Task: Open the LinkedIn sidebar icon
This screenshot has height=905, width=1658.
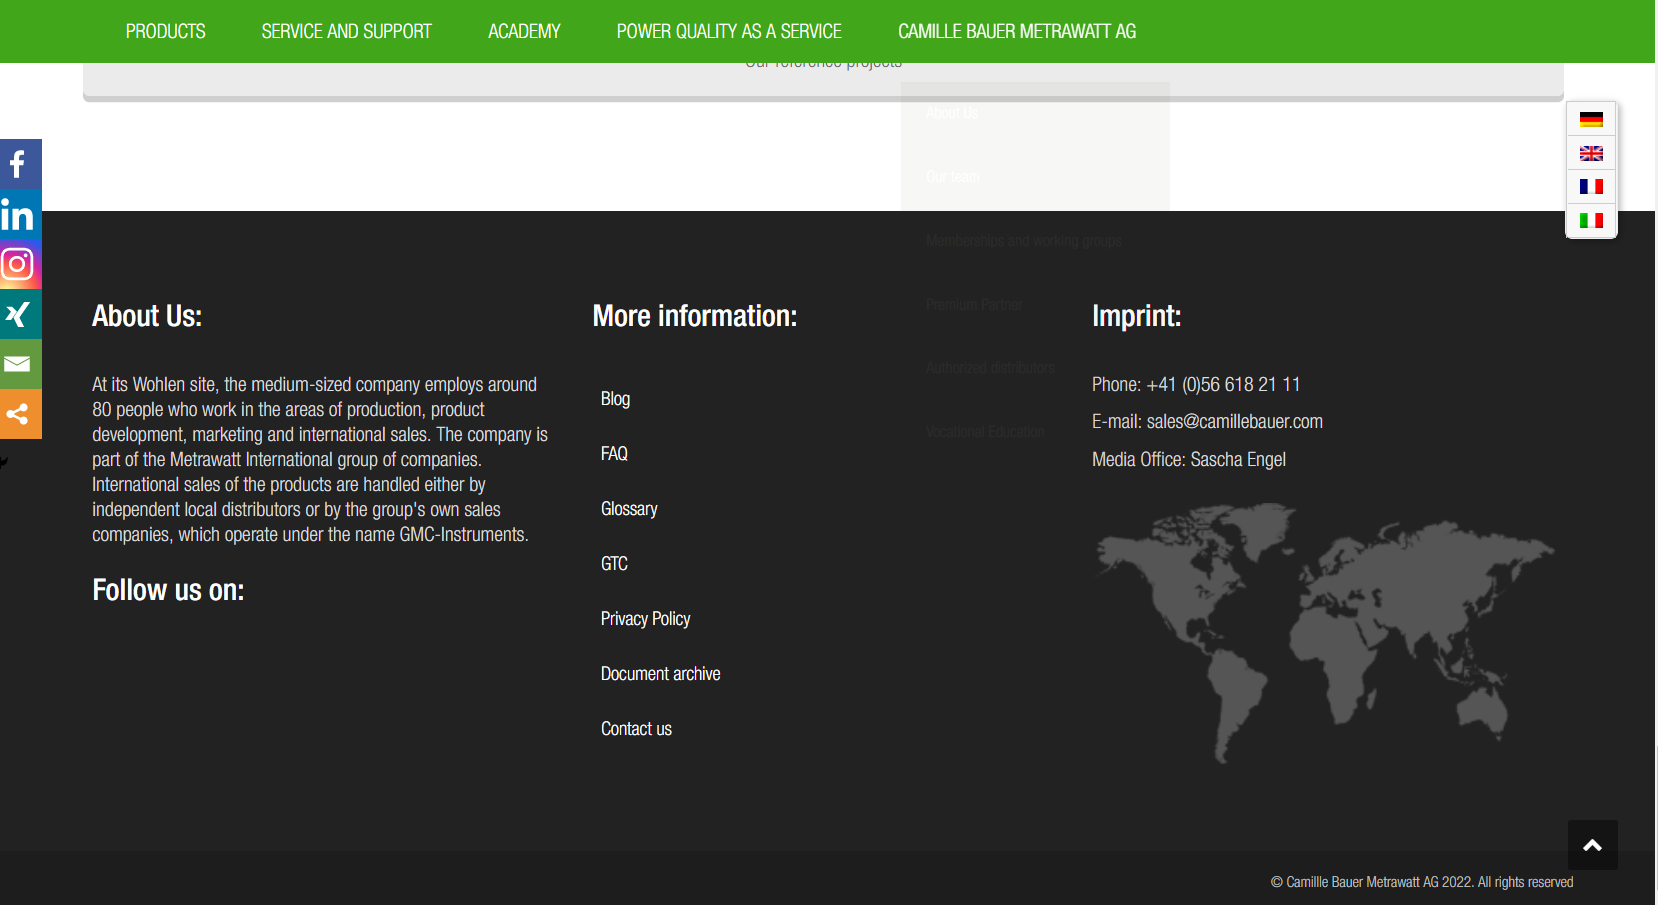Action: coord(20,214)
